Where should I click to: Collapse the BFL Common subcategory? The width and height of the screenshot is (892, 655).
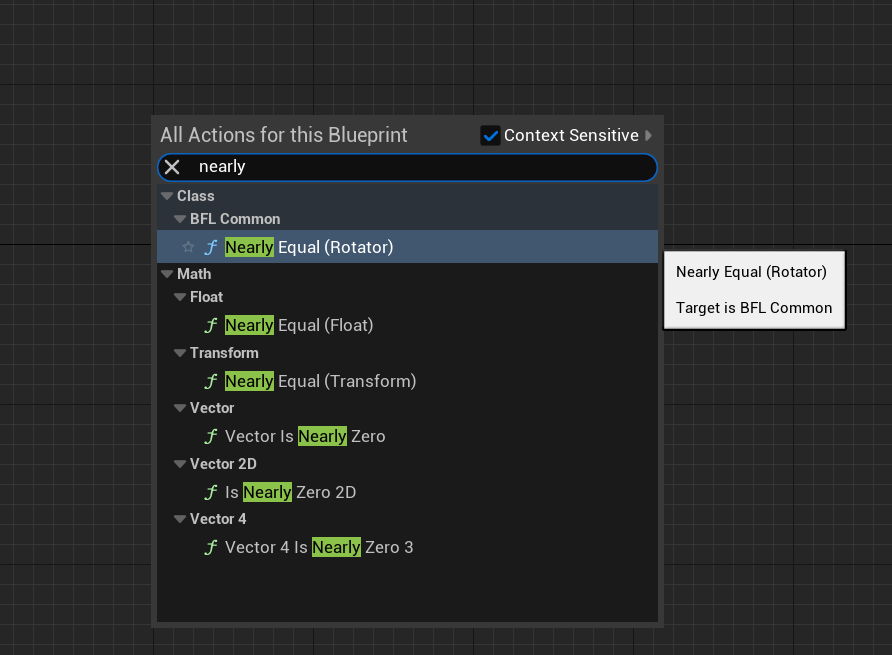pos(180,219)
